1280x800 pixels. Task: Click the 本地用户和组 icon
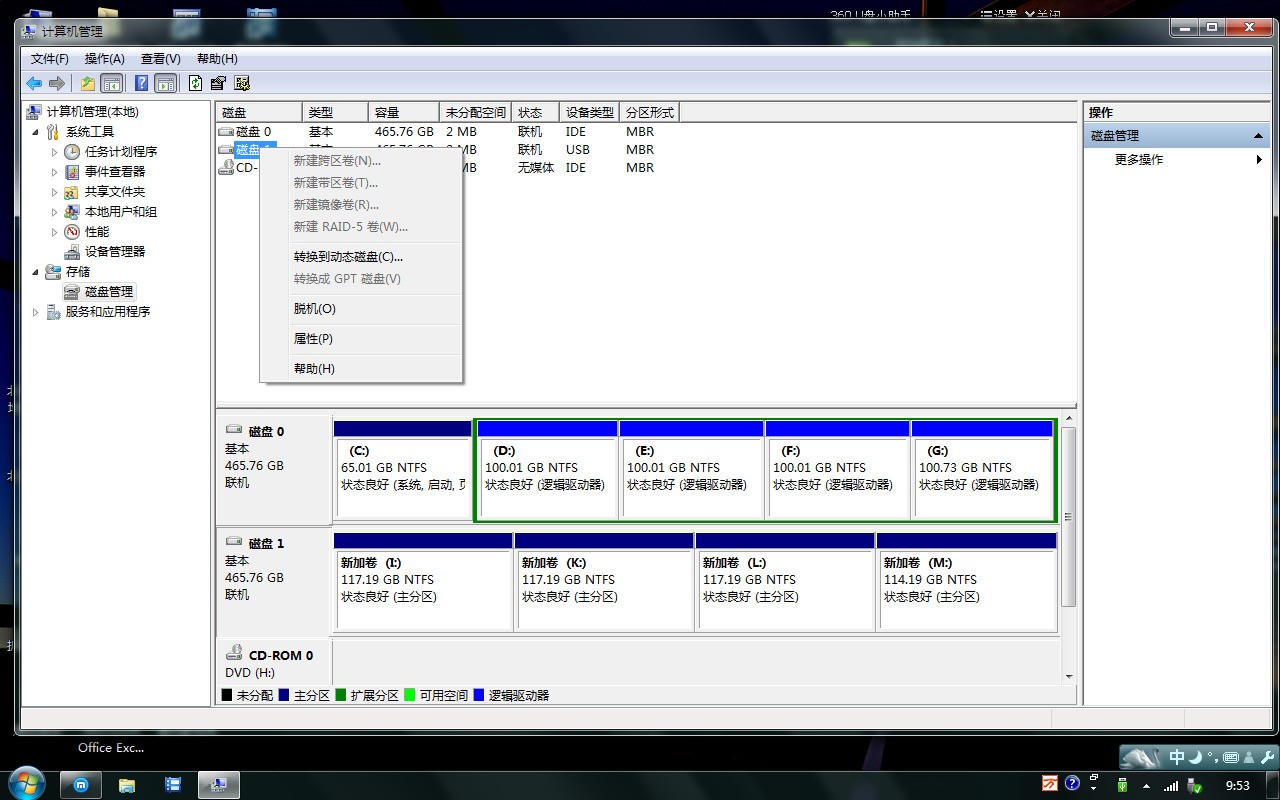(x=72, y=212)
